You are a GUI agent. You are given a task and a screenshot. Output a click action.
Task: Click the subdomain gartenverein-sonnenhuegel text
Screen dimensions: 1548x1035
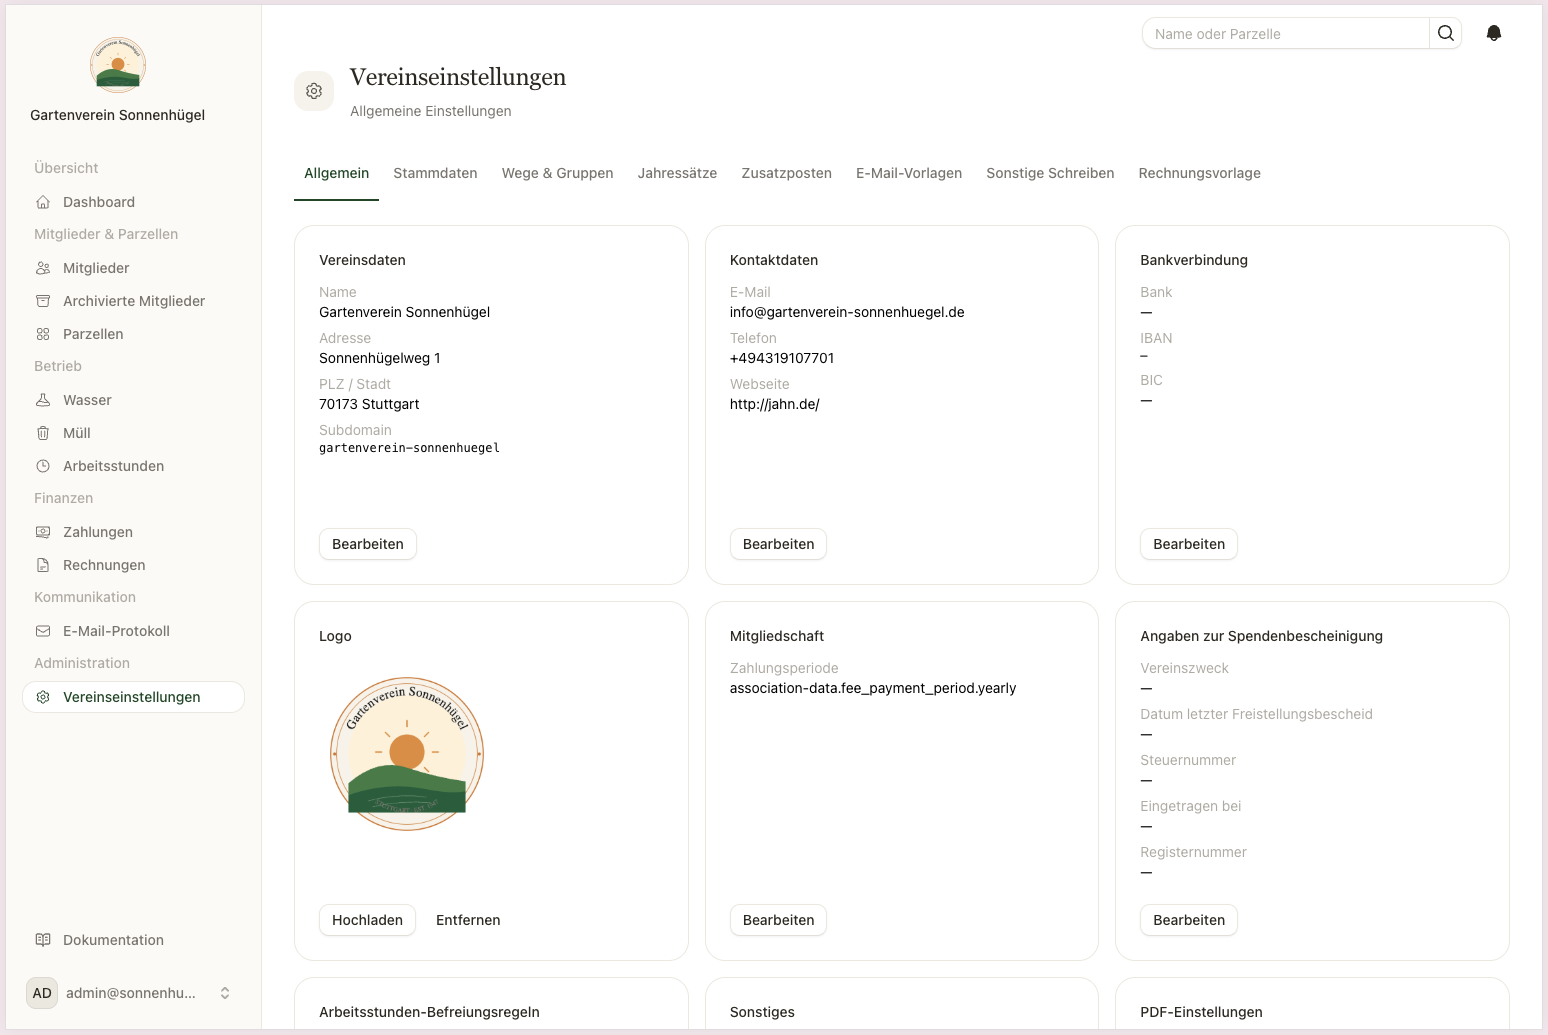point(409,448)
